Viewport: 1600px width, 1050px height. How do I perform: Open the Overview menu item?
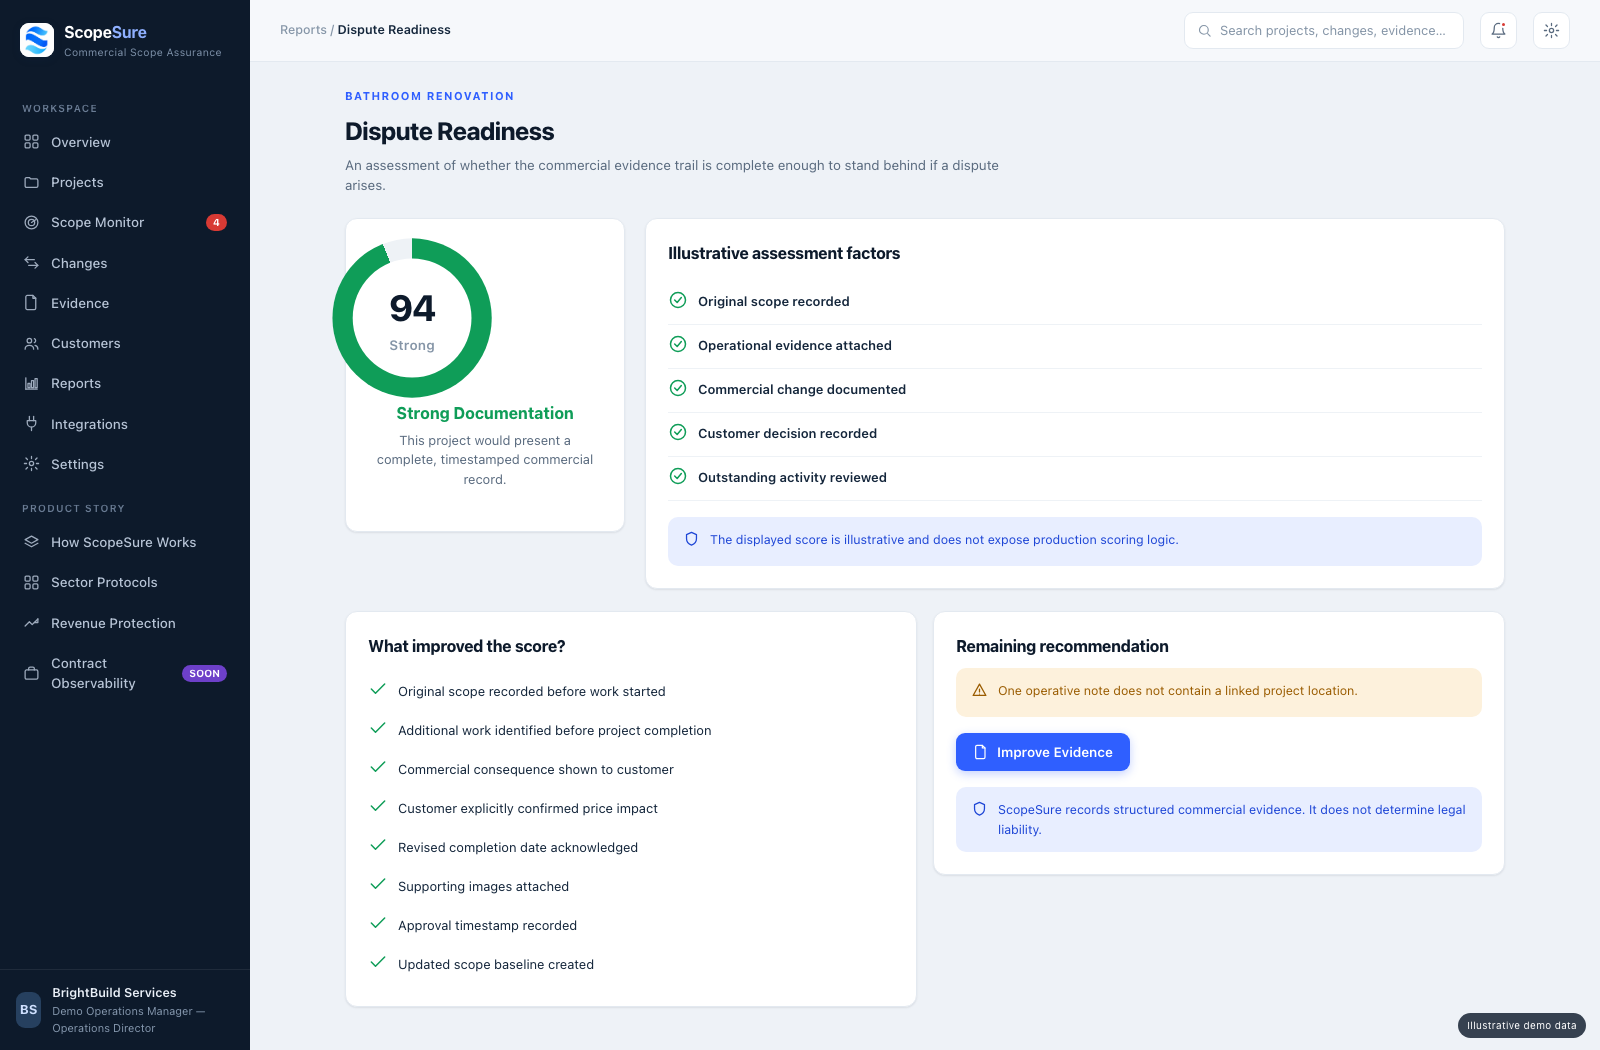tap(125, 142)
